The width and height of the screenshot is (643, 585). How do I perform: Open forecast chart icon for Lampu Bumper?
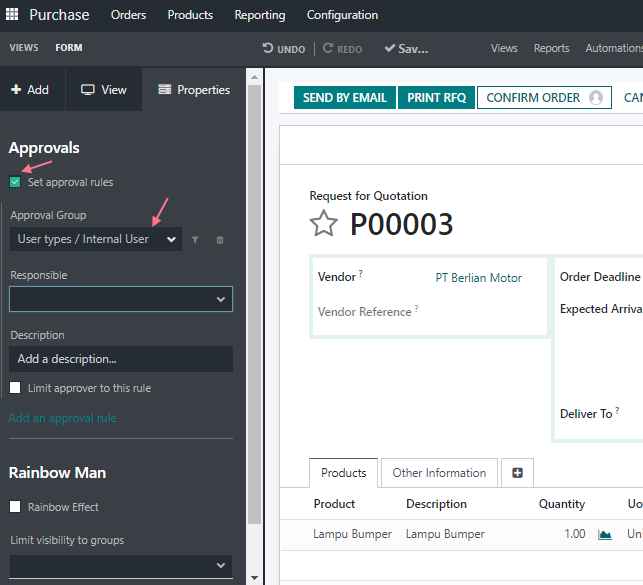[605, 534]
